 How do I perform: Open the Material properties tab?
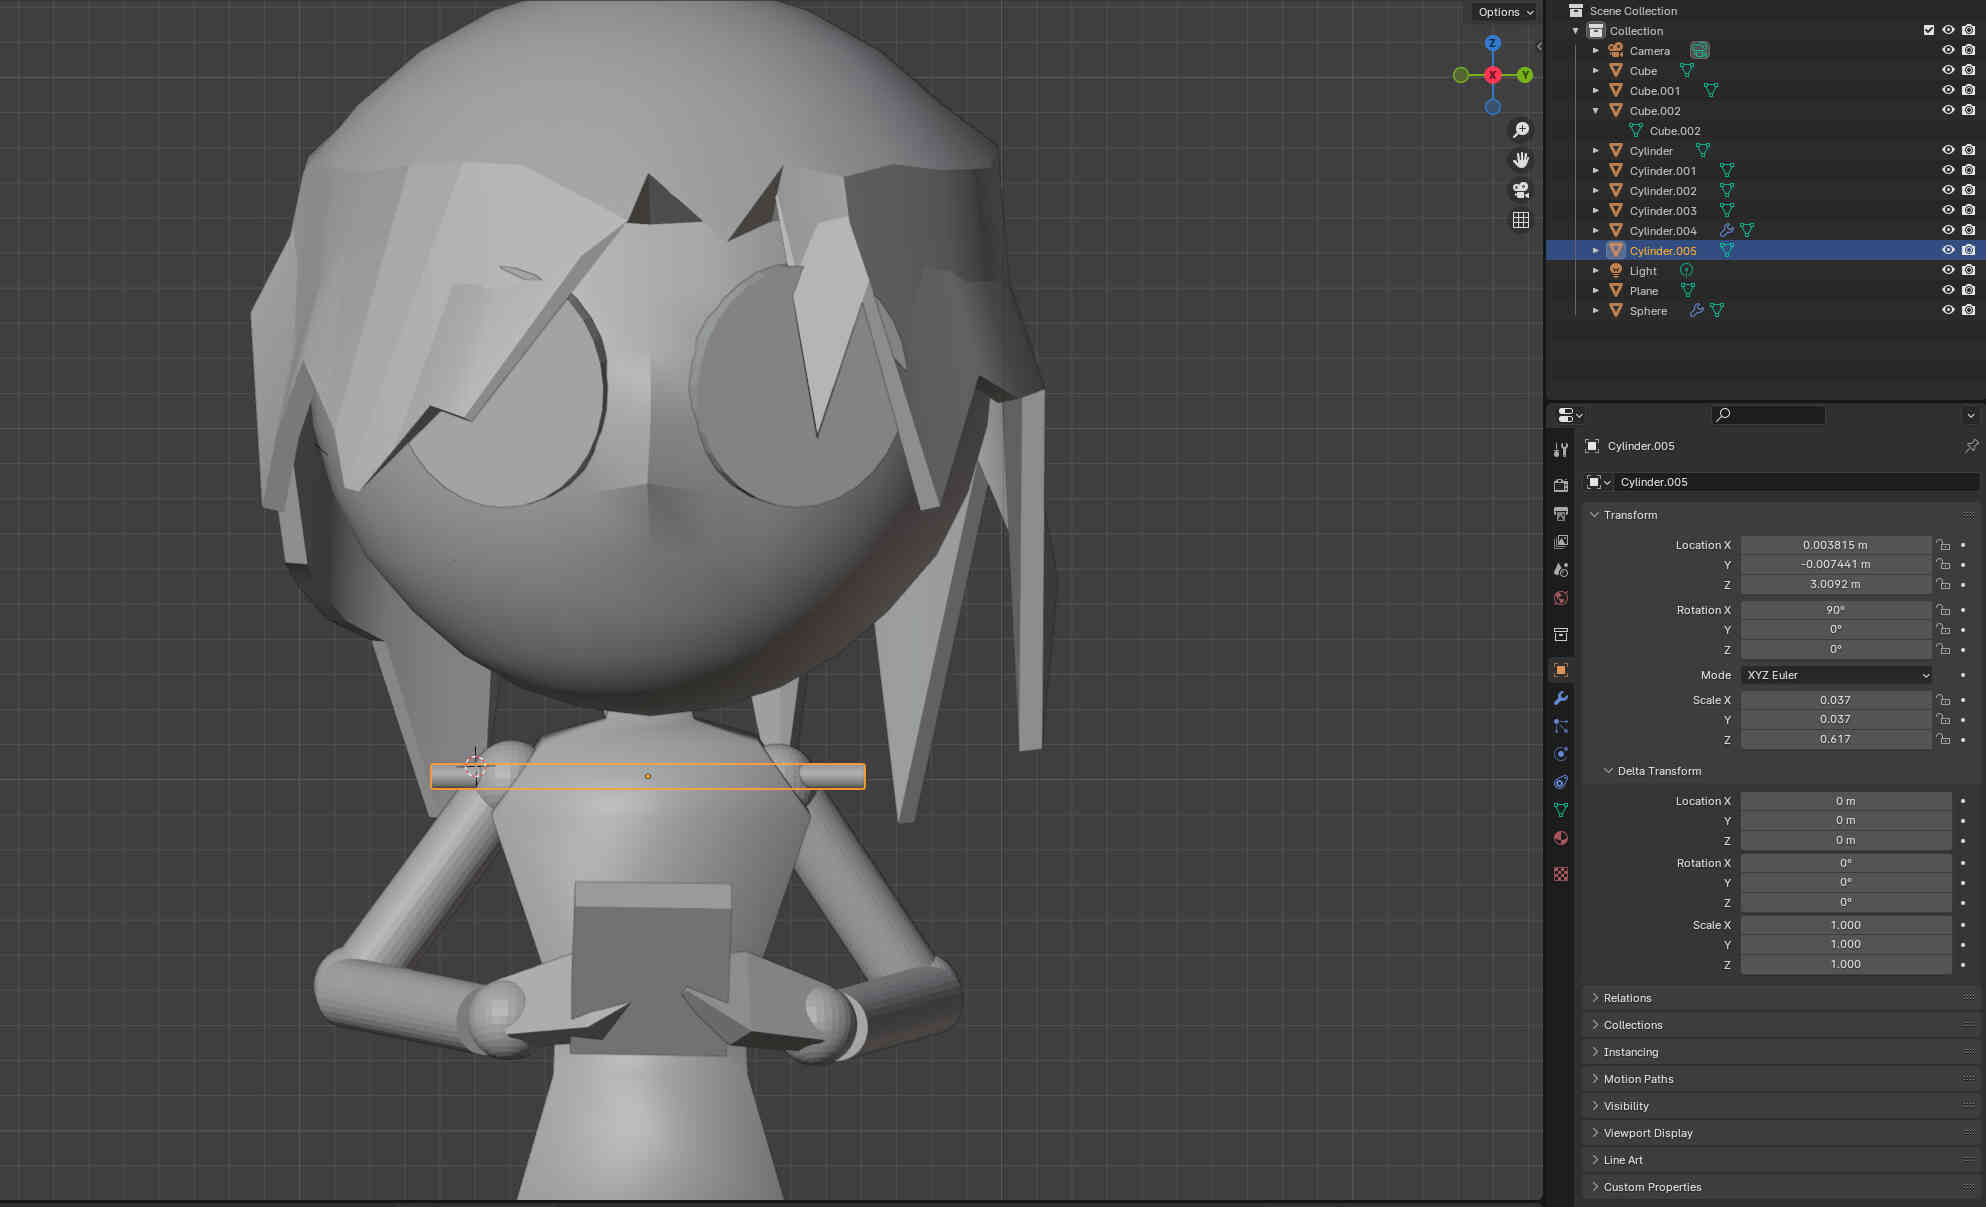click(x=1561, y=838)
